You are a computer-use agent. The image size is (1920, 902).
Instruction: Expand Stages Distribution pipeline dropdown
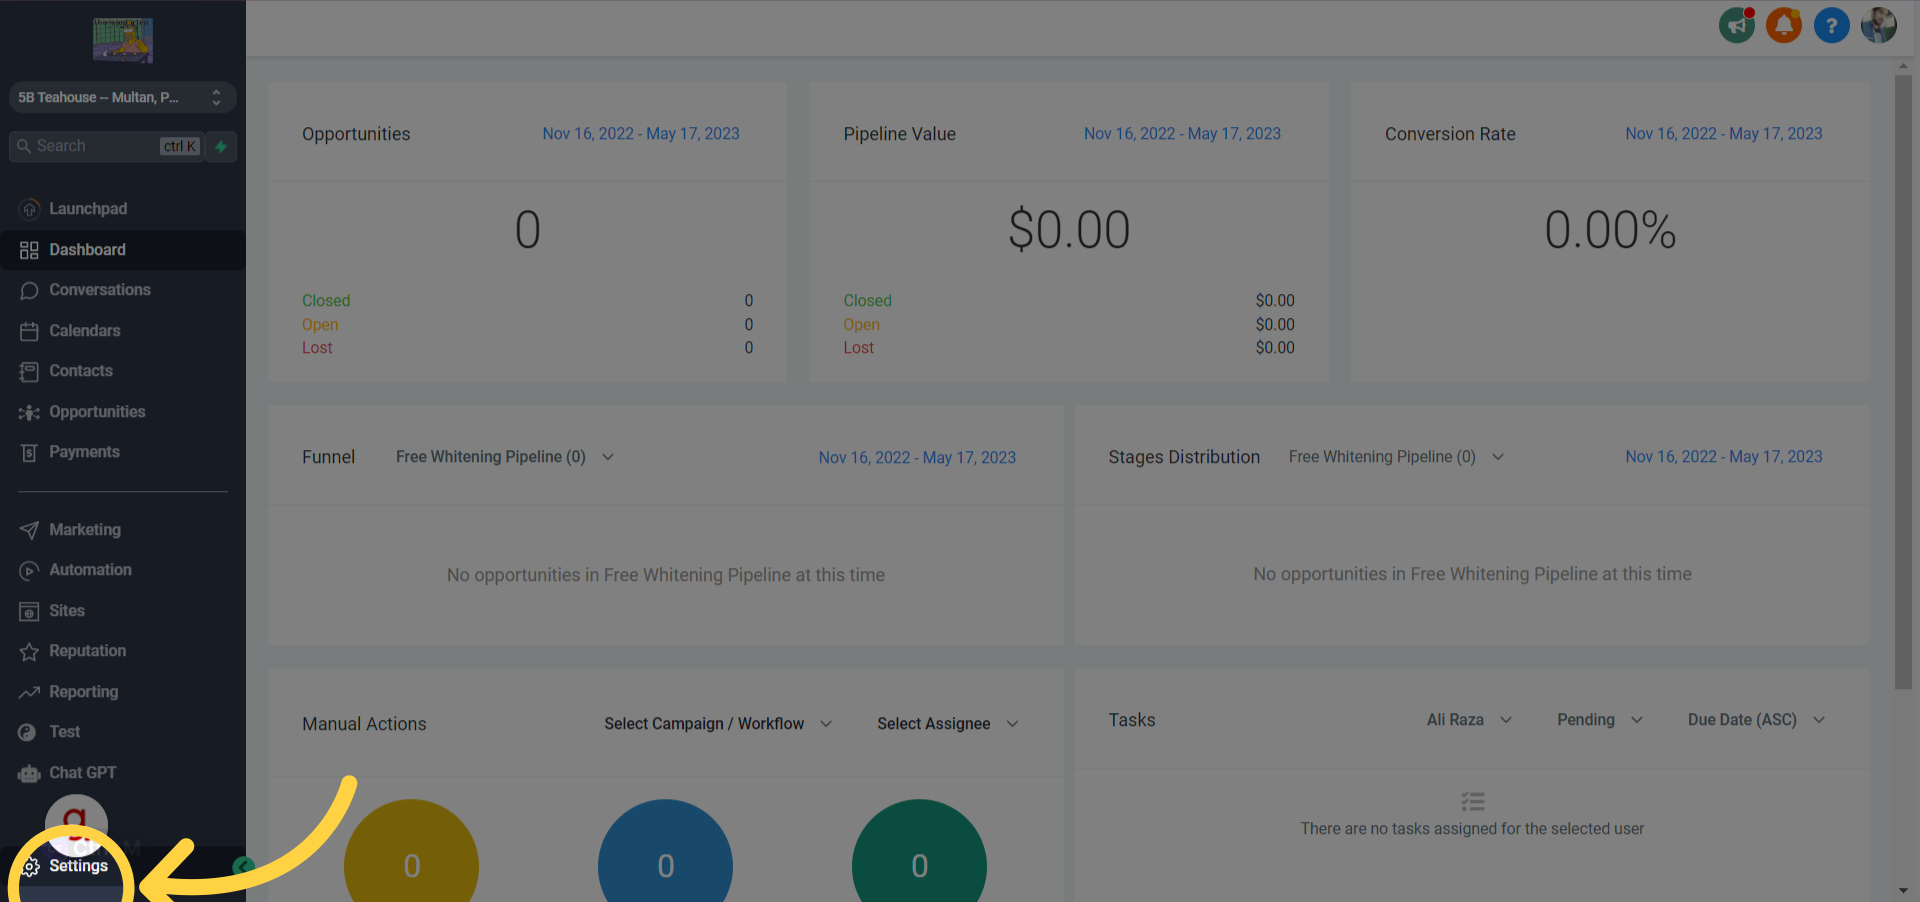[1397, 457]
